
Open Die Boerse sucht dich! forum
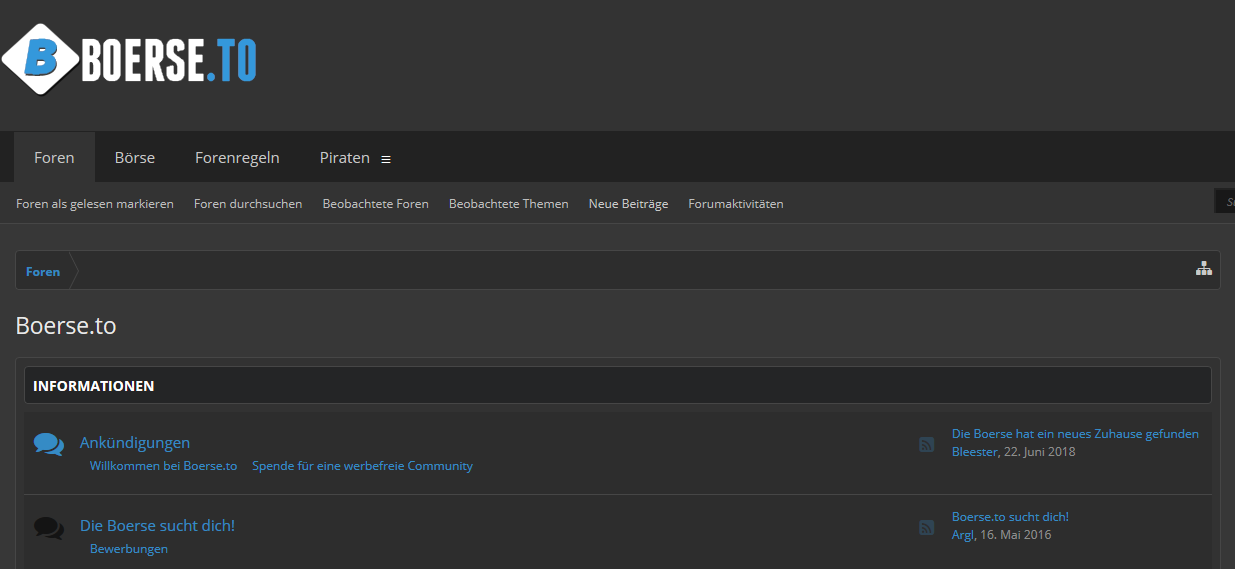point(157,525)
